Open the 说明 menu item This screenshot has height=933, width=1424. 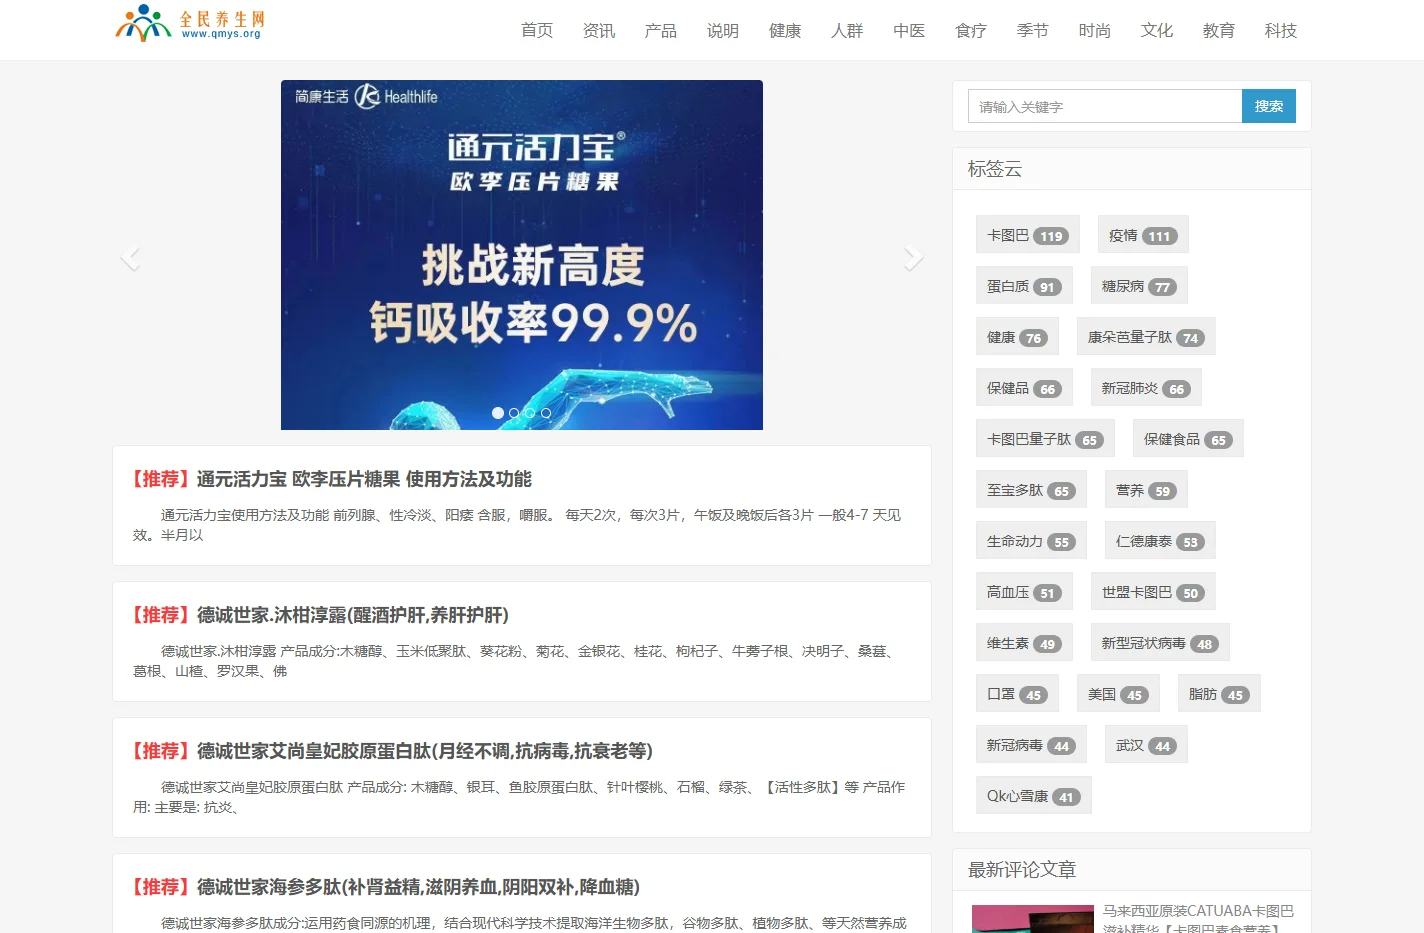click(x=723, y=31)
